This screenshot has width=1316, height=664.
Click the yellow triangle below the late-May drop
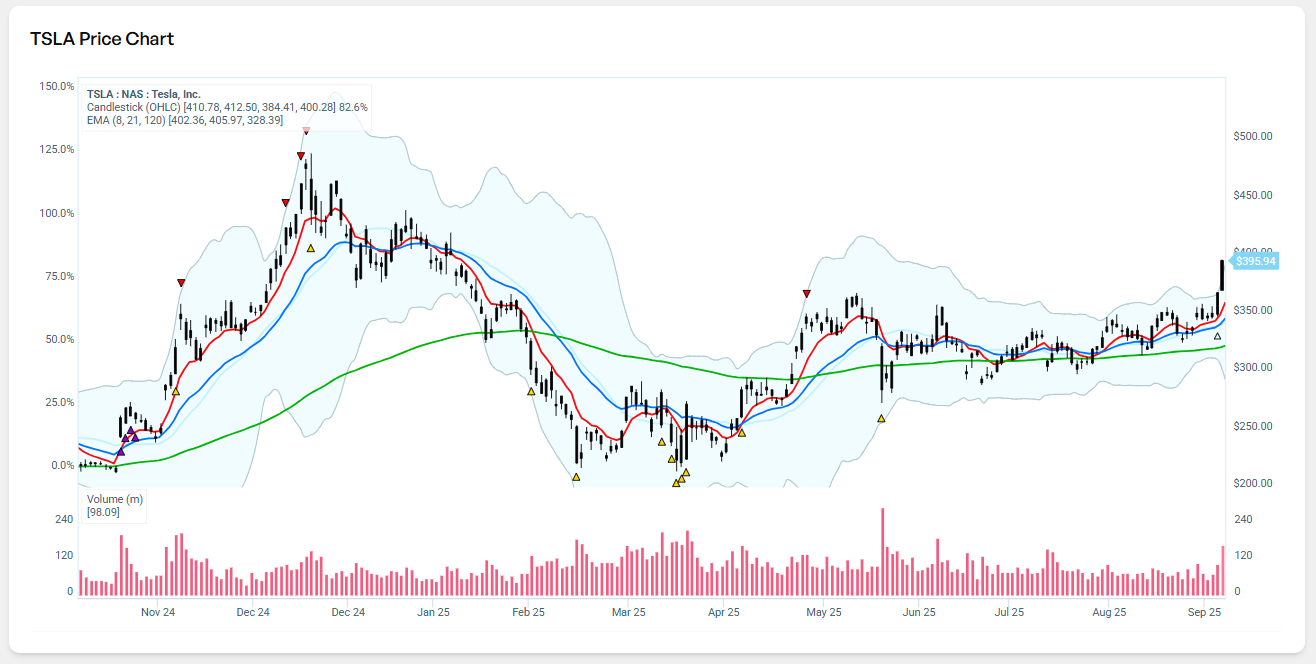881,418
